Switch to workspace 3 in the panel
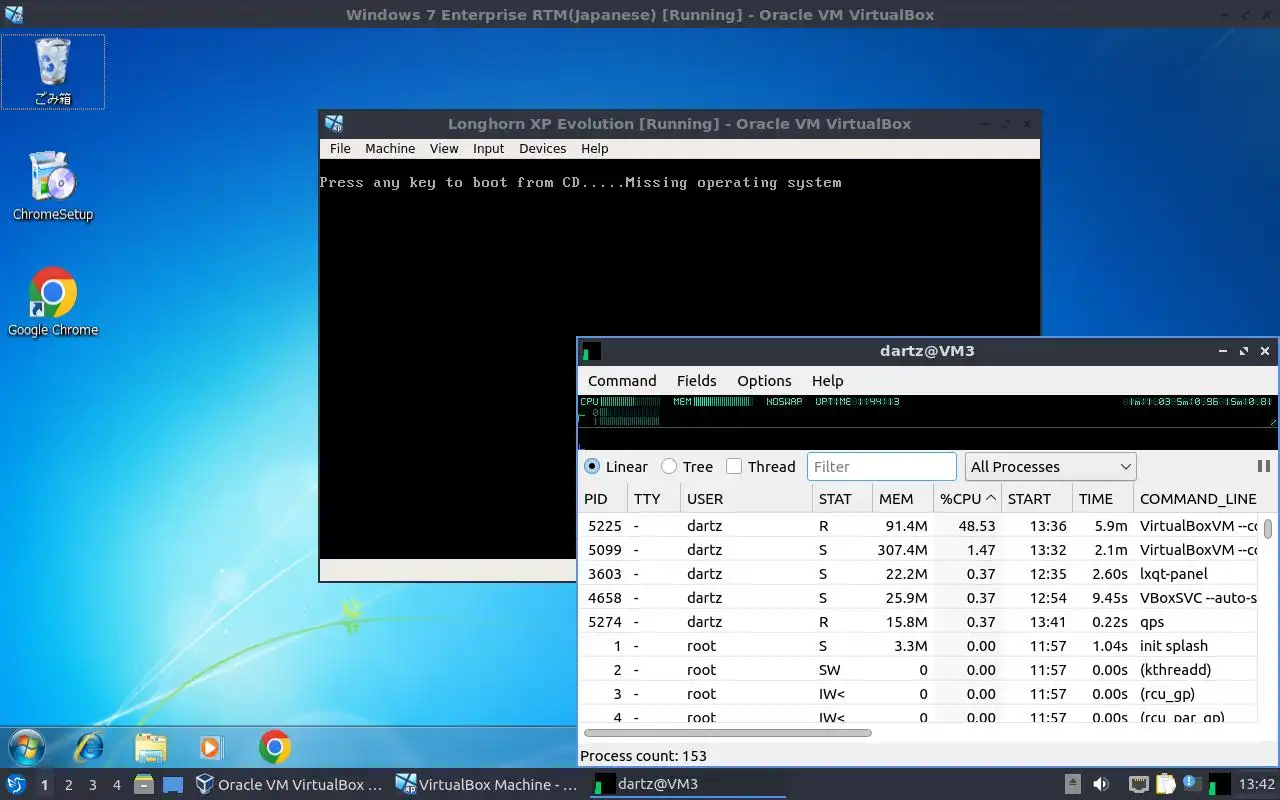 (x=92, y=785)
